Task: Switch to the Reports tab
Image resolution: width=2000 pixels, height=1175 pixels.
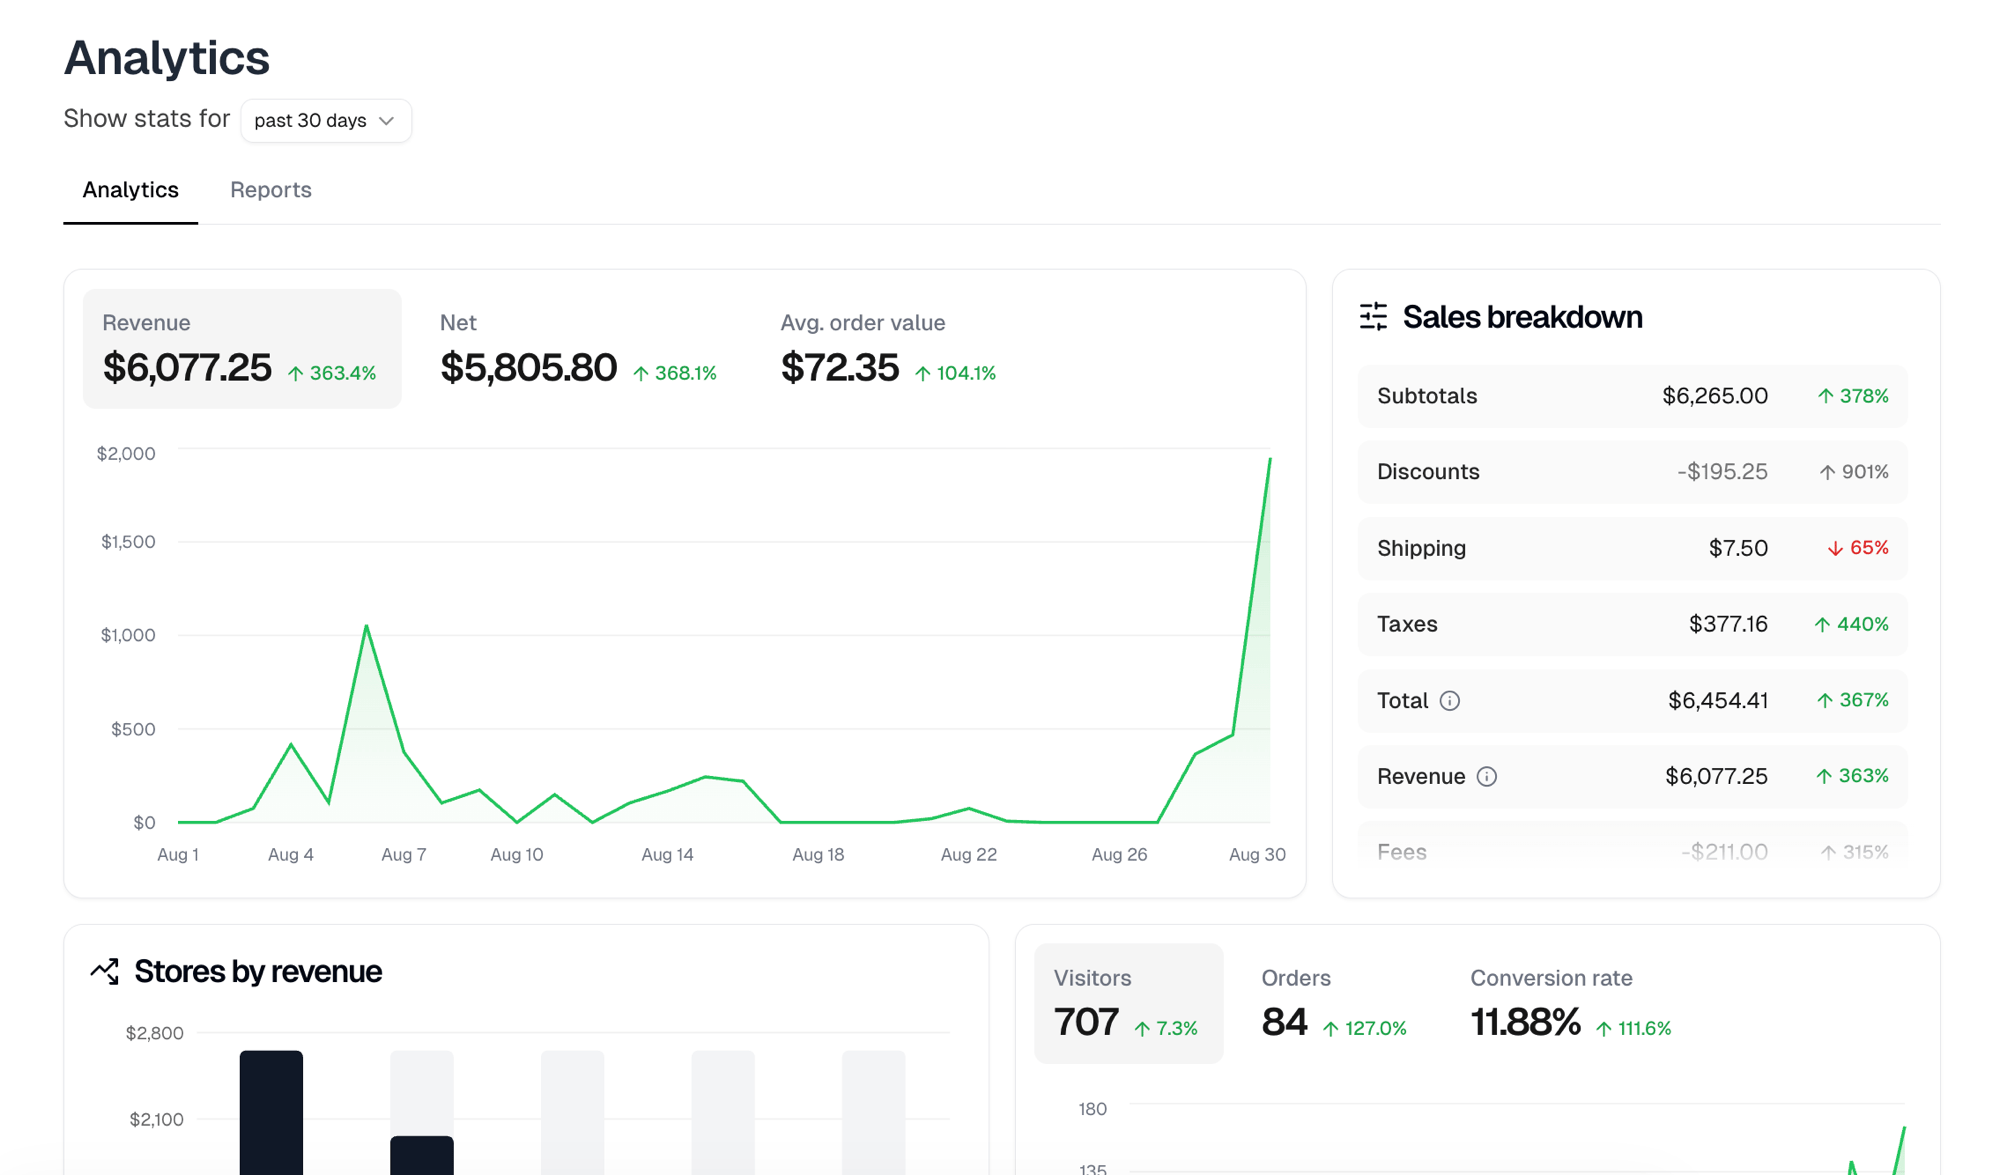Action: coord(271,190)
